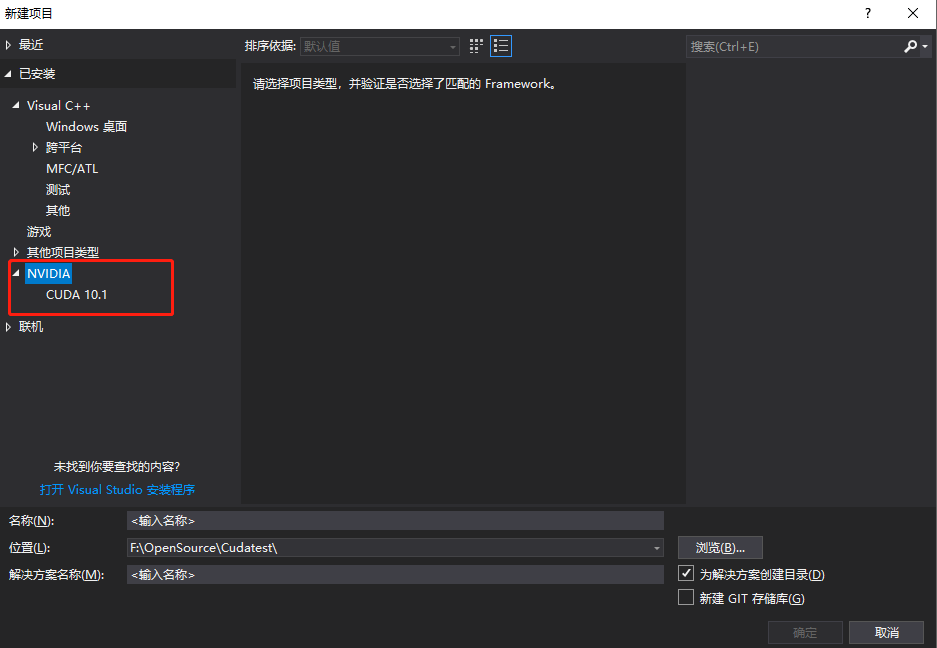Switch to small icons view

[x=476, y=46]
